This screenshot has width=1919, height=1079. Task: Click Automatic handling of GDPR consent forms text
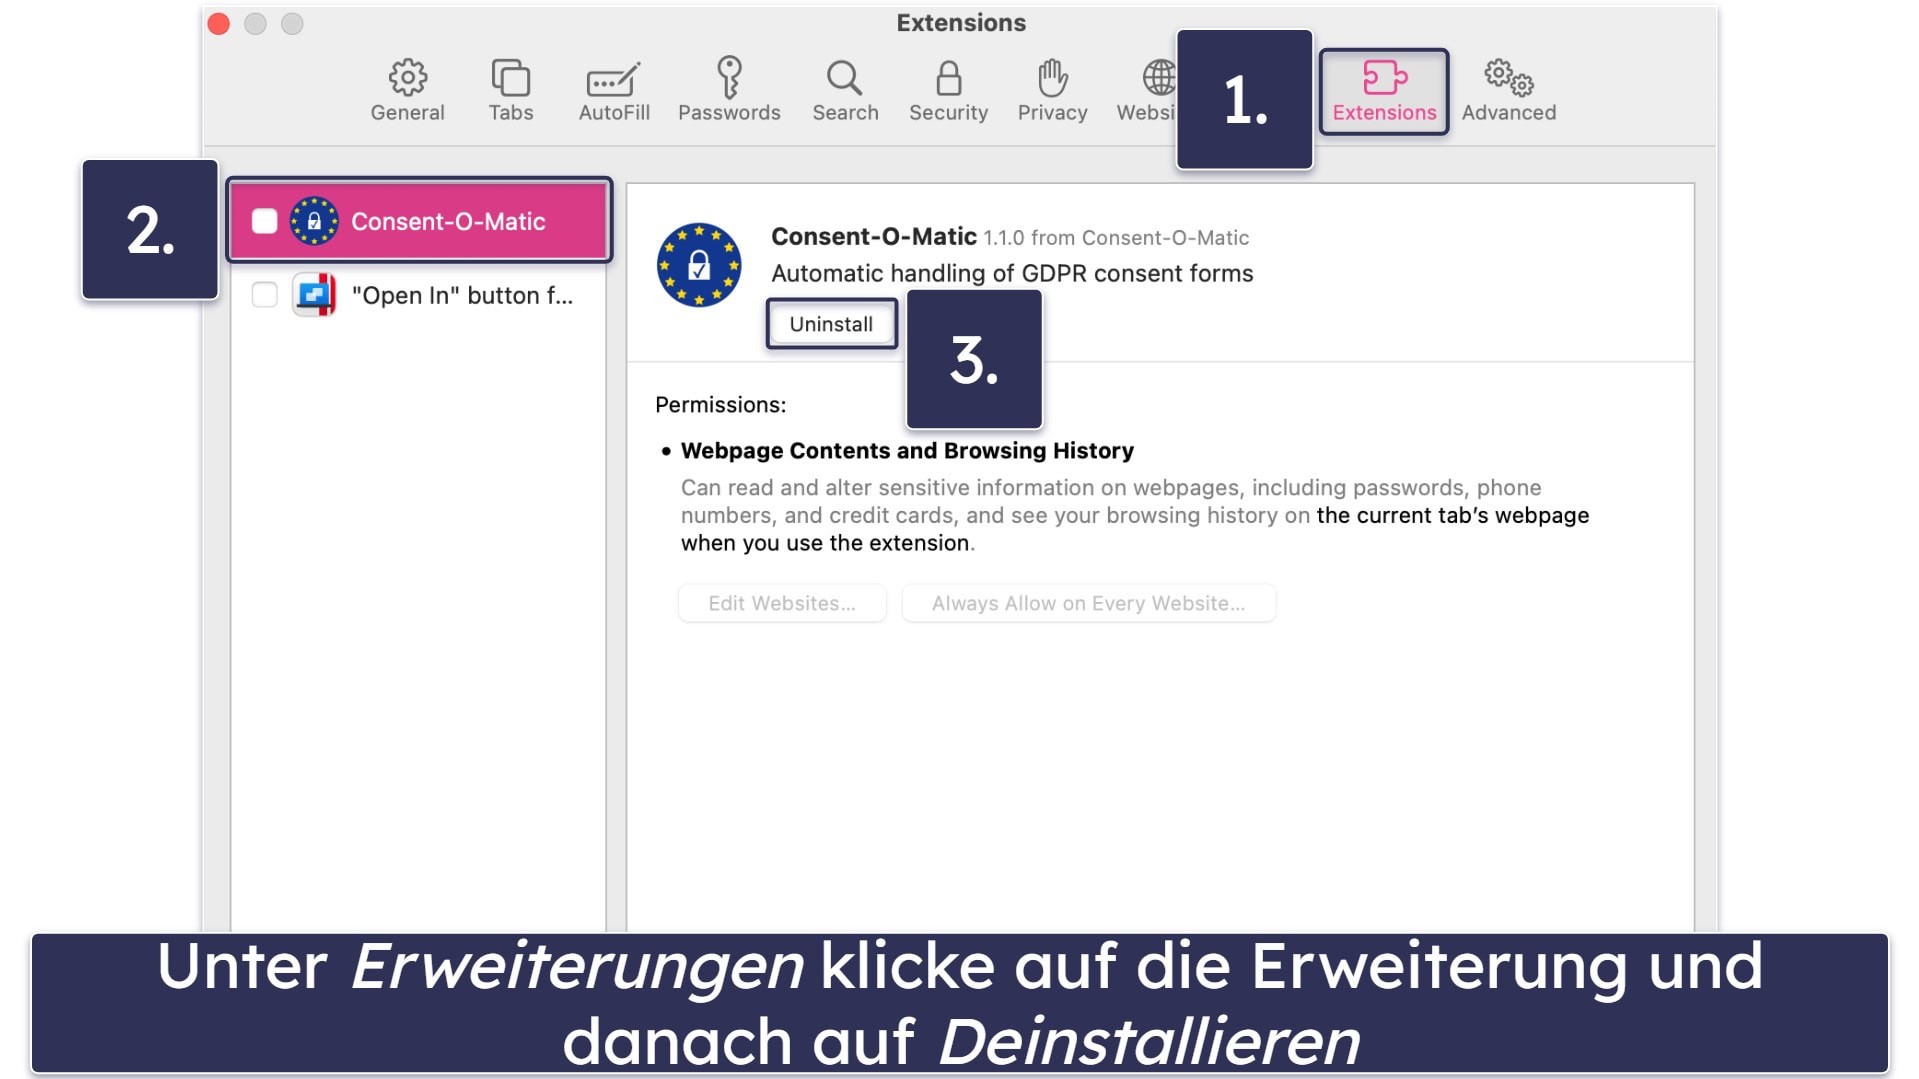(1012, 274)
